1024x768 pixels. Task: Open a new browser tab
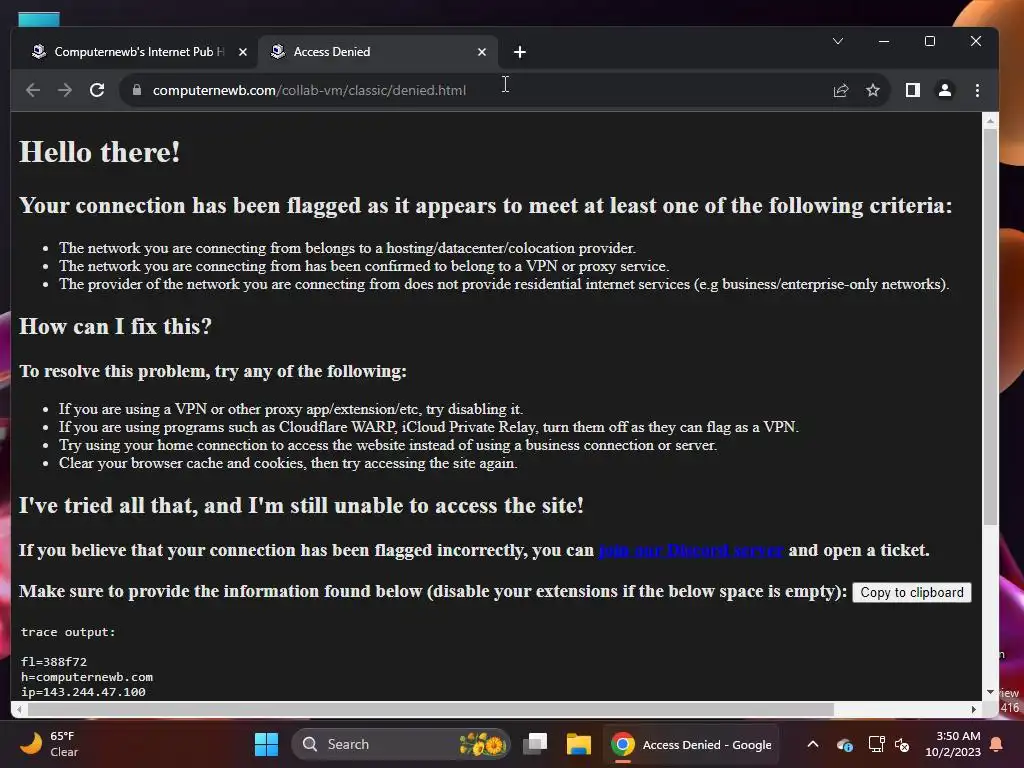520,52
